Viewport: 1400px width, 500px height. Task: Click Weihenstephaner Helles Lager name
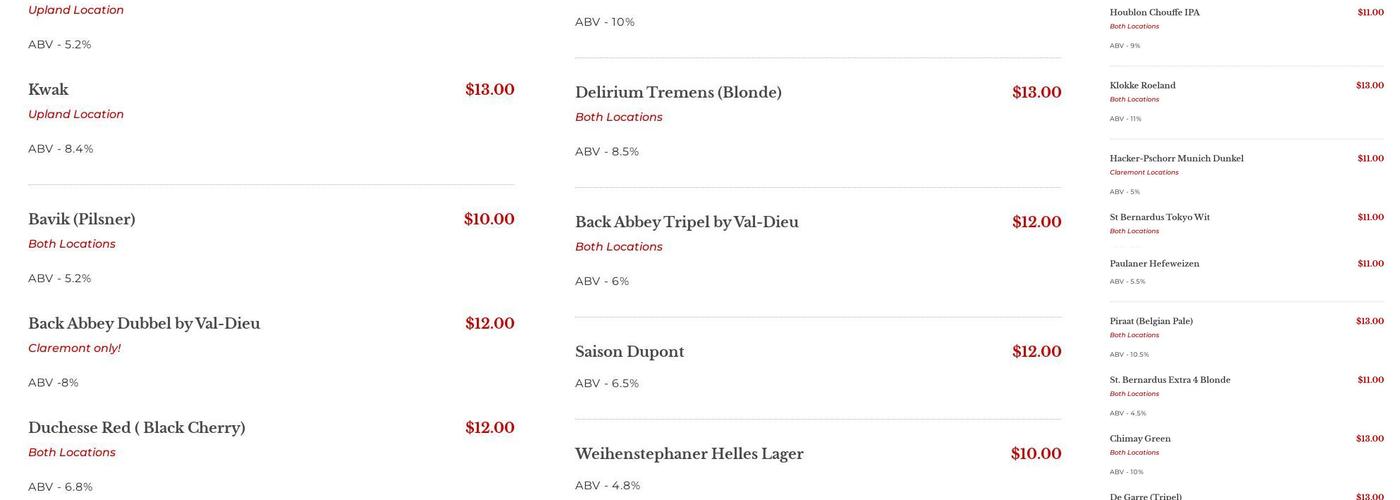[x=689, y=454]
